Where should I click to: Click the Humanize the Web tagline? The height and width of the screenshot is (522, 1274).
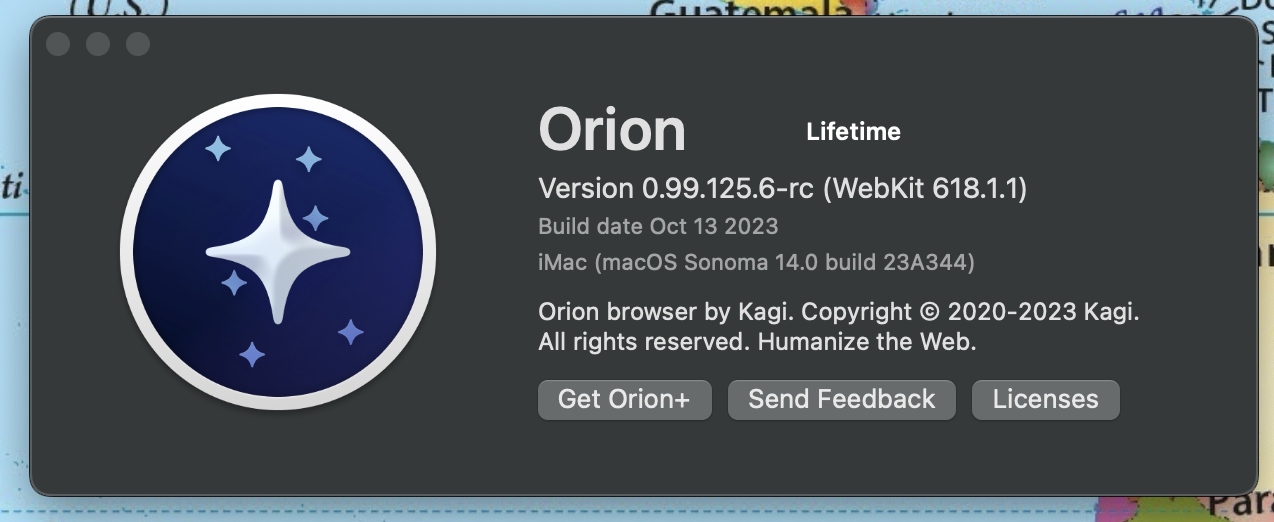[x=866, y=342]
